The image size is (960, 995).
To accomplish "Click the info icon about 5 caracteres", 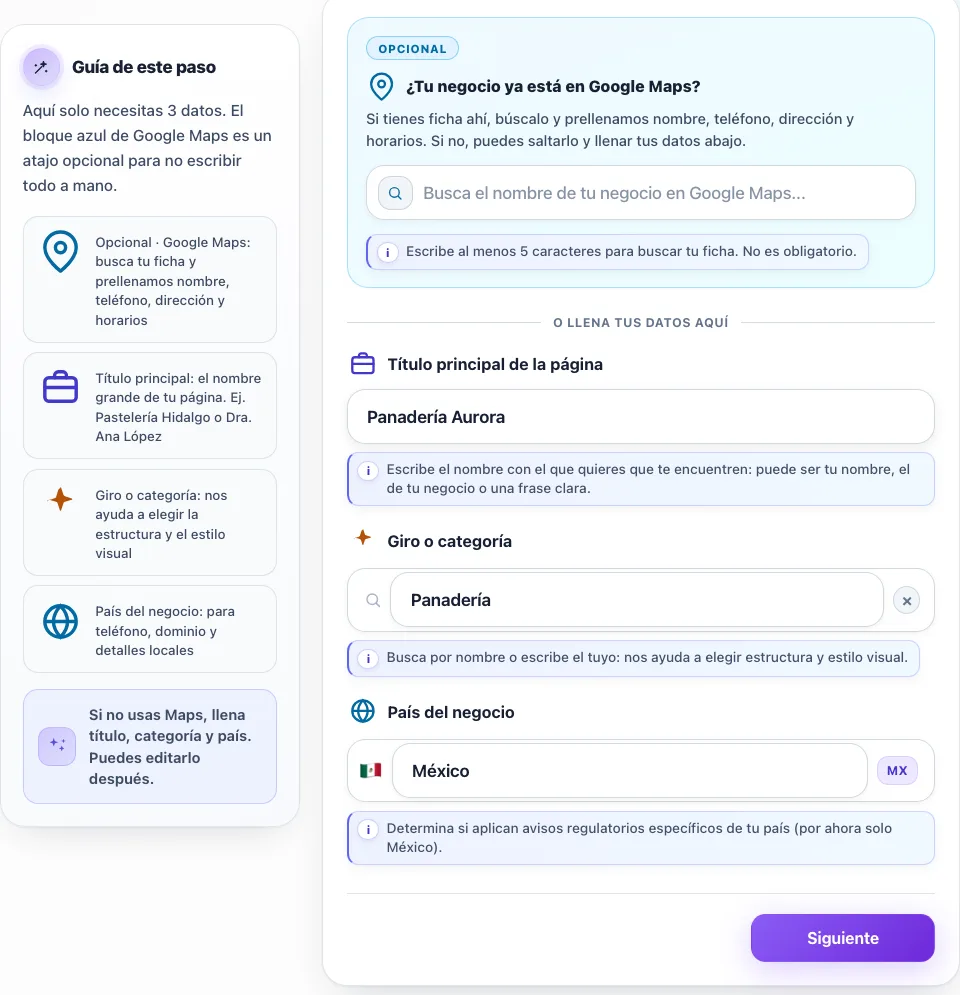I will coord(388,252).
